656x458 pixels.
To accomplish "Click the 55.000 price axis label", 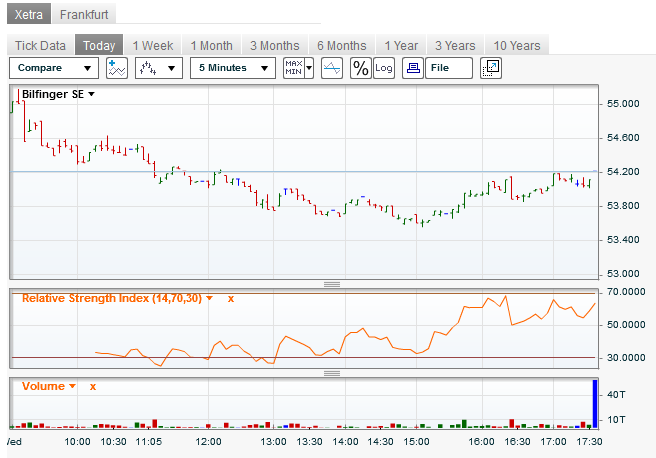I will 623,104.
